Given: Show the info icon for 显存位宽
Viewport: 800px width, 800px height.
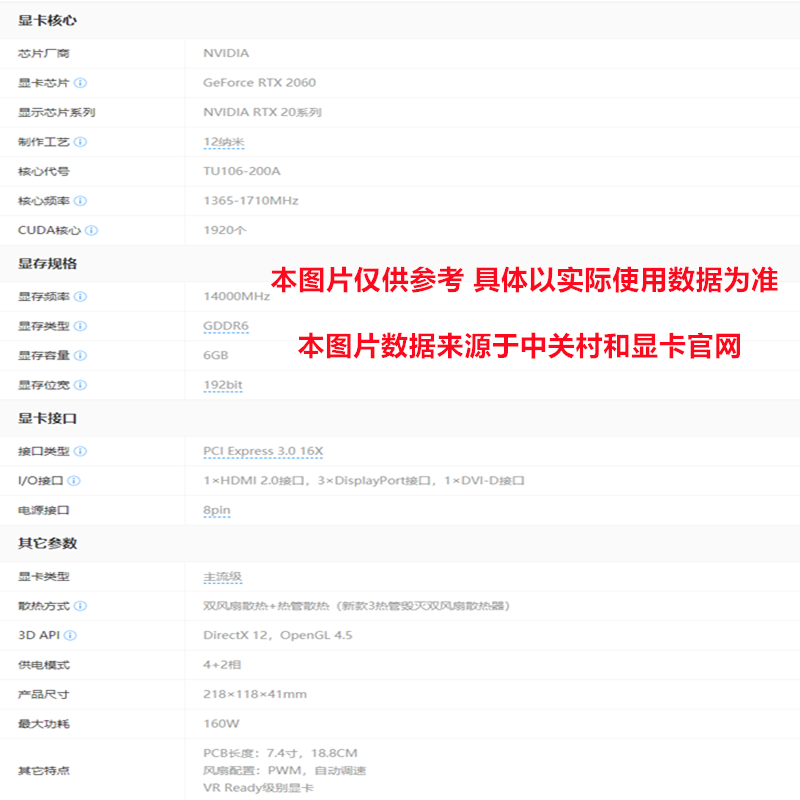Looking at the screenshot, I should click(x=81, y=385).
